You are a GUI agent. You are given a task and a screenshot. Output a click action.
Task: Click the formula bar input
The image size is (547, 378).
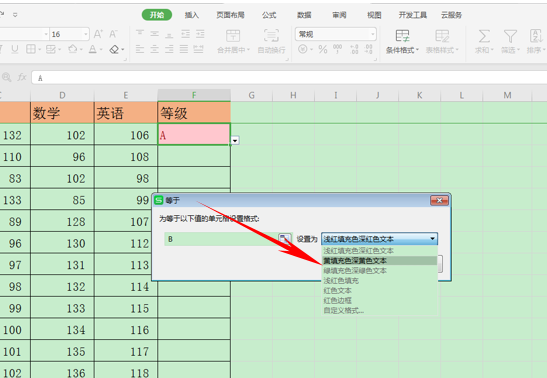pos(289,77)
